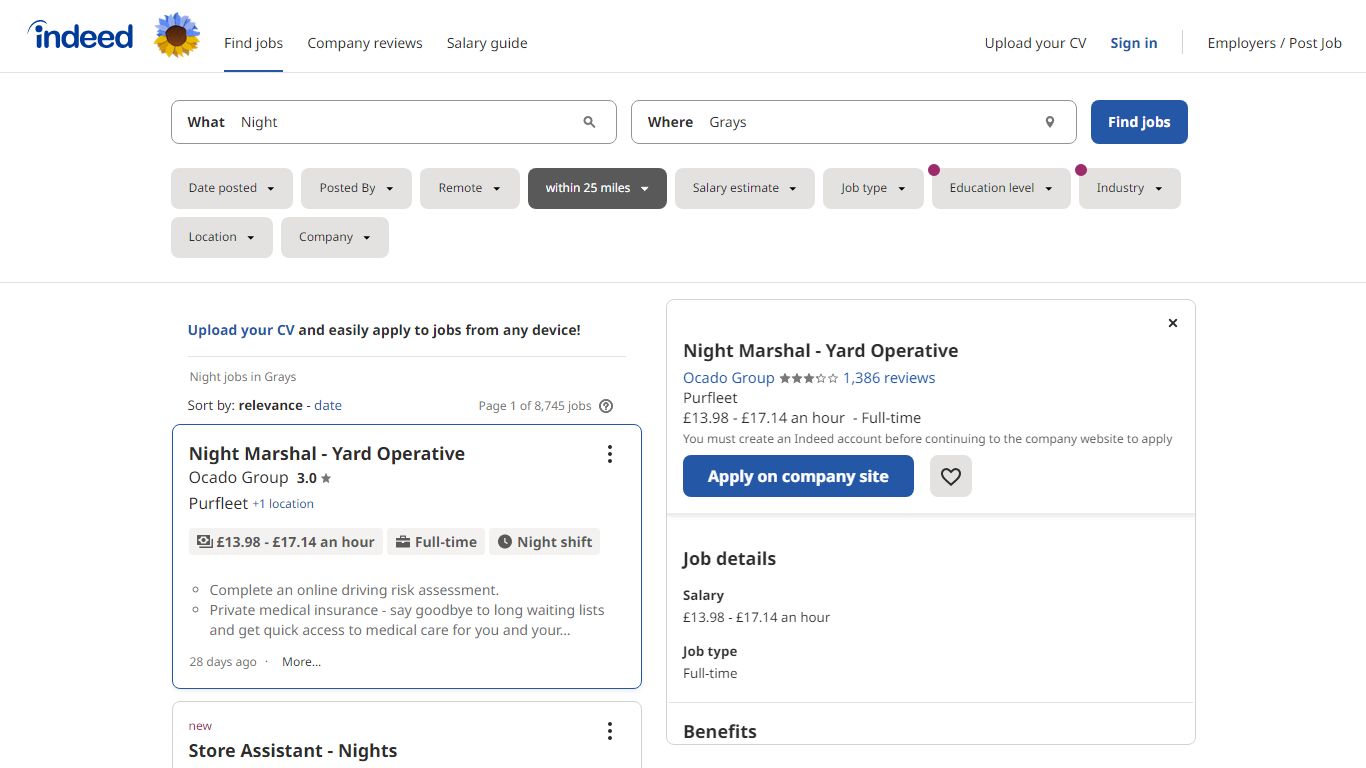Sort results by date
The width and height of the screenshot is (1366, 768).
tap(328, 405)
